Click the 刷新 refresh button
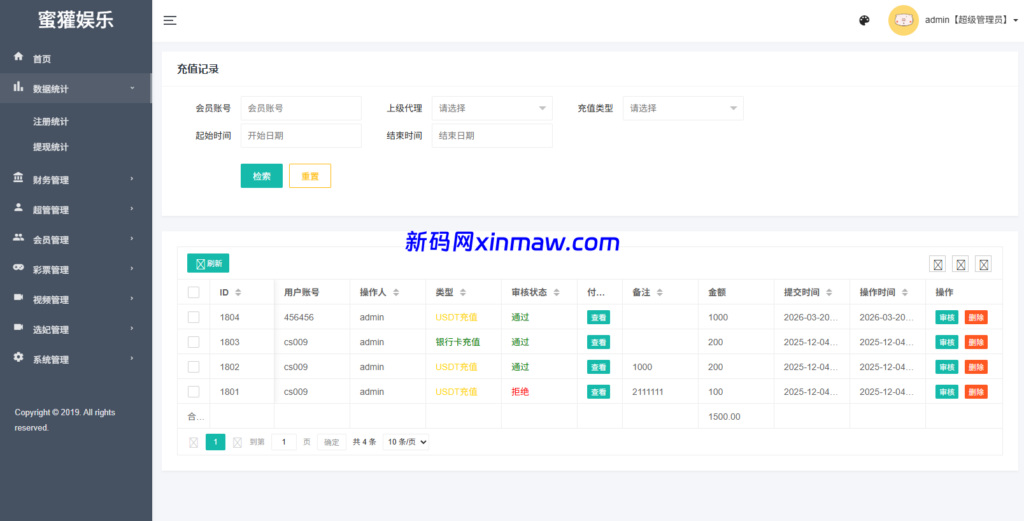Viewport: 1024px width, 521px height. (x=208, y=263)
